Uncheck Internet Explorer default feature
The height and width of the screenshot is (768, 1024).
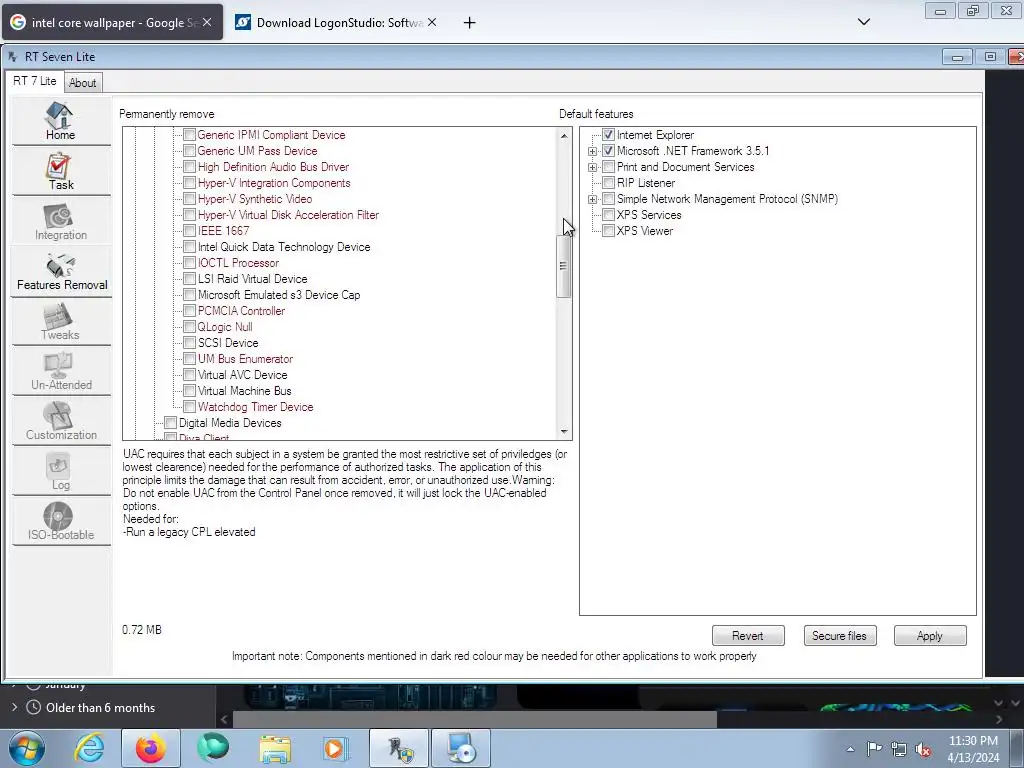click(x=608, y=135)
